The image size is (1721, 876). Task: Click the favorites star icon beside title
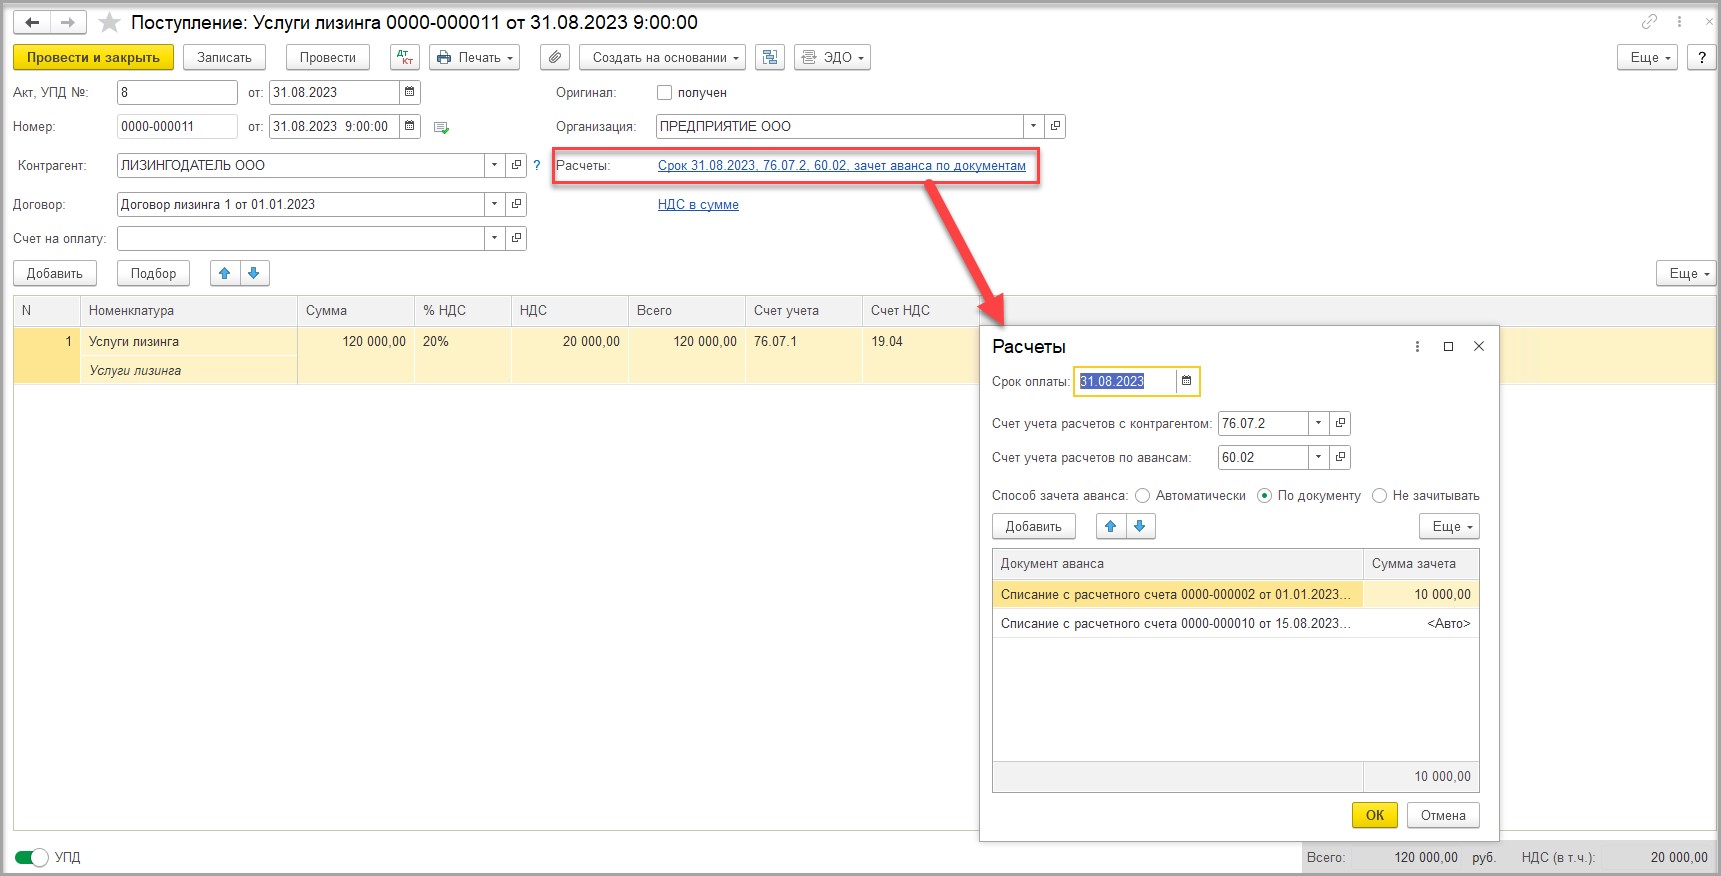click(x=109, y=22)
